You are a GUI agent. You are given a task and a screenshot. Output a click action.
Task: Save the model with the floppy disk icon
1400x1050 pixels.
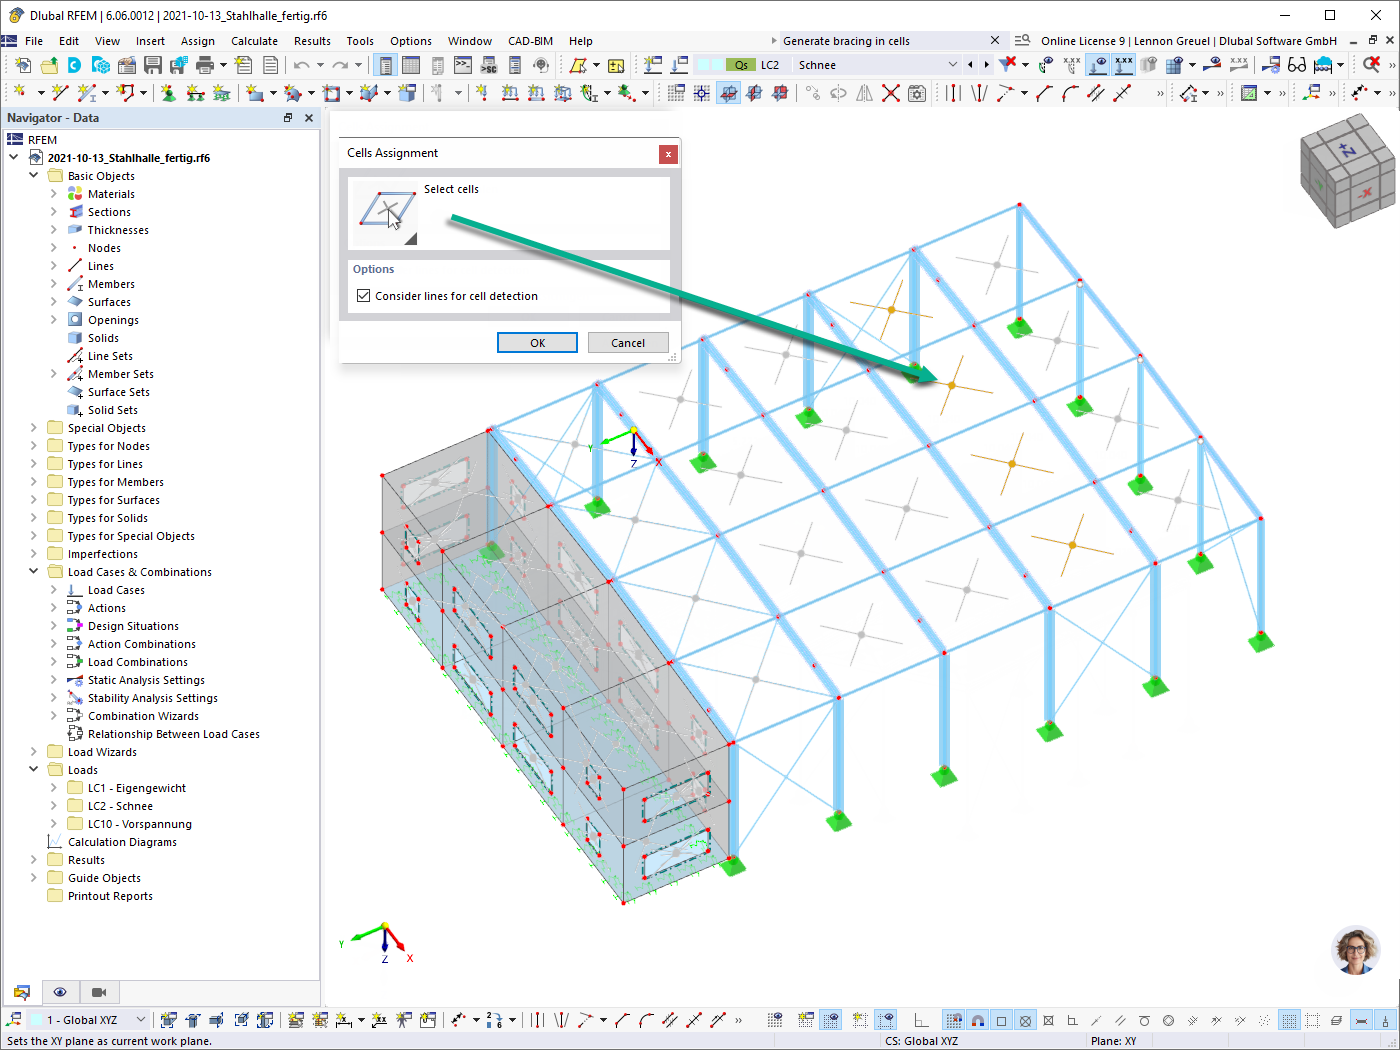click(153, 65)
